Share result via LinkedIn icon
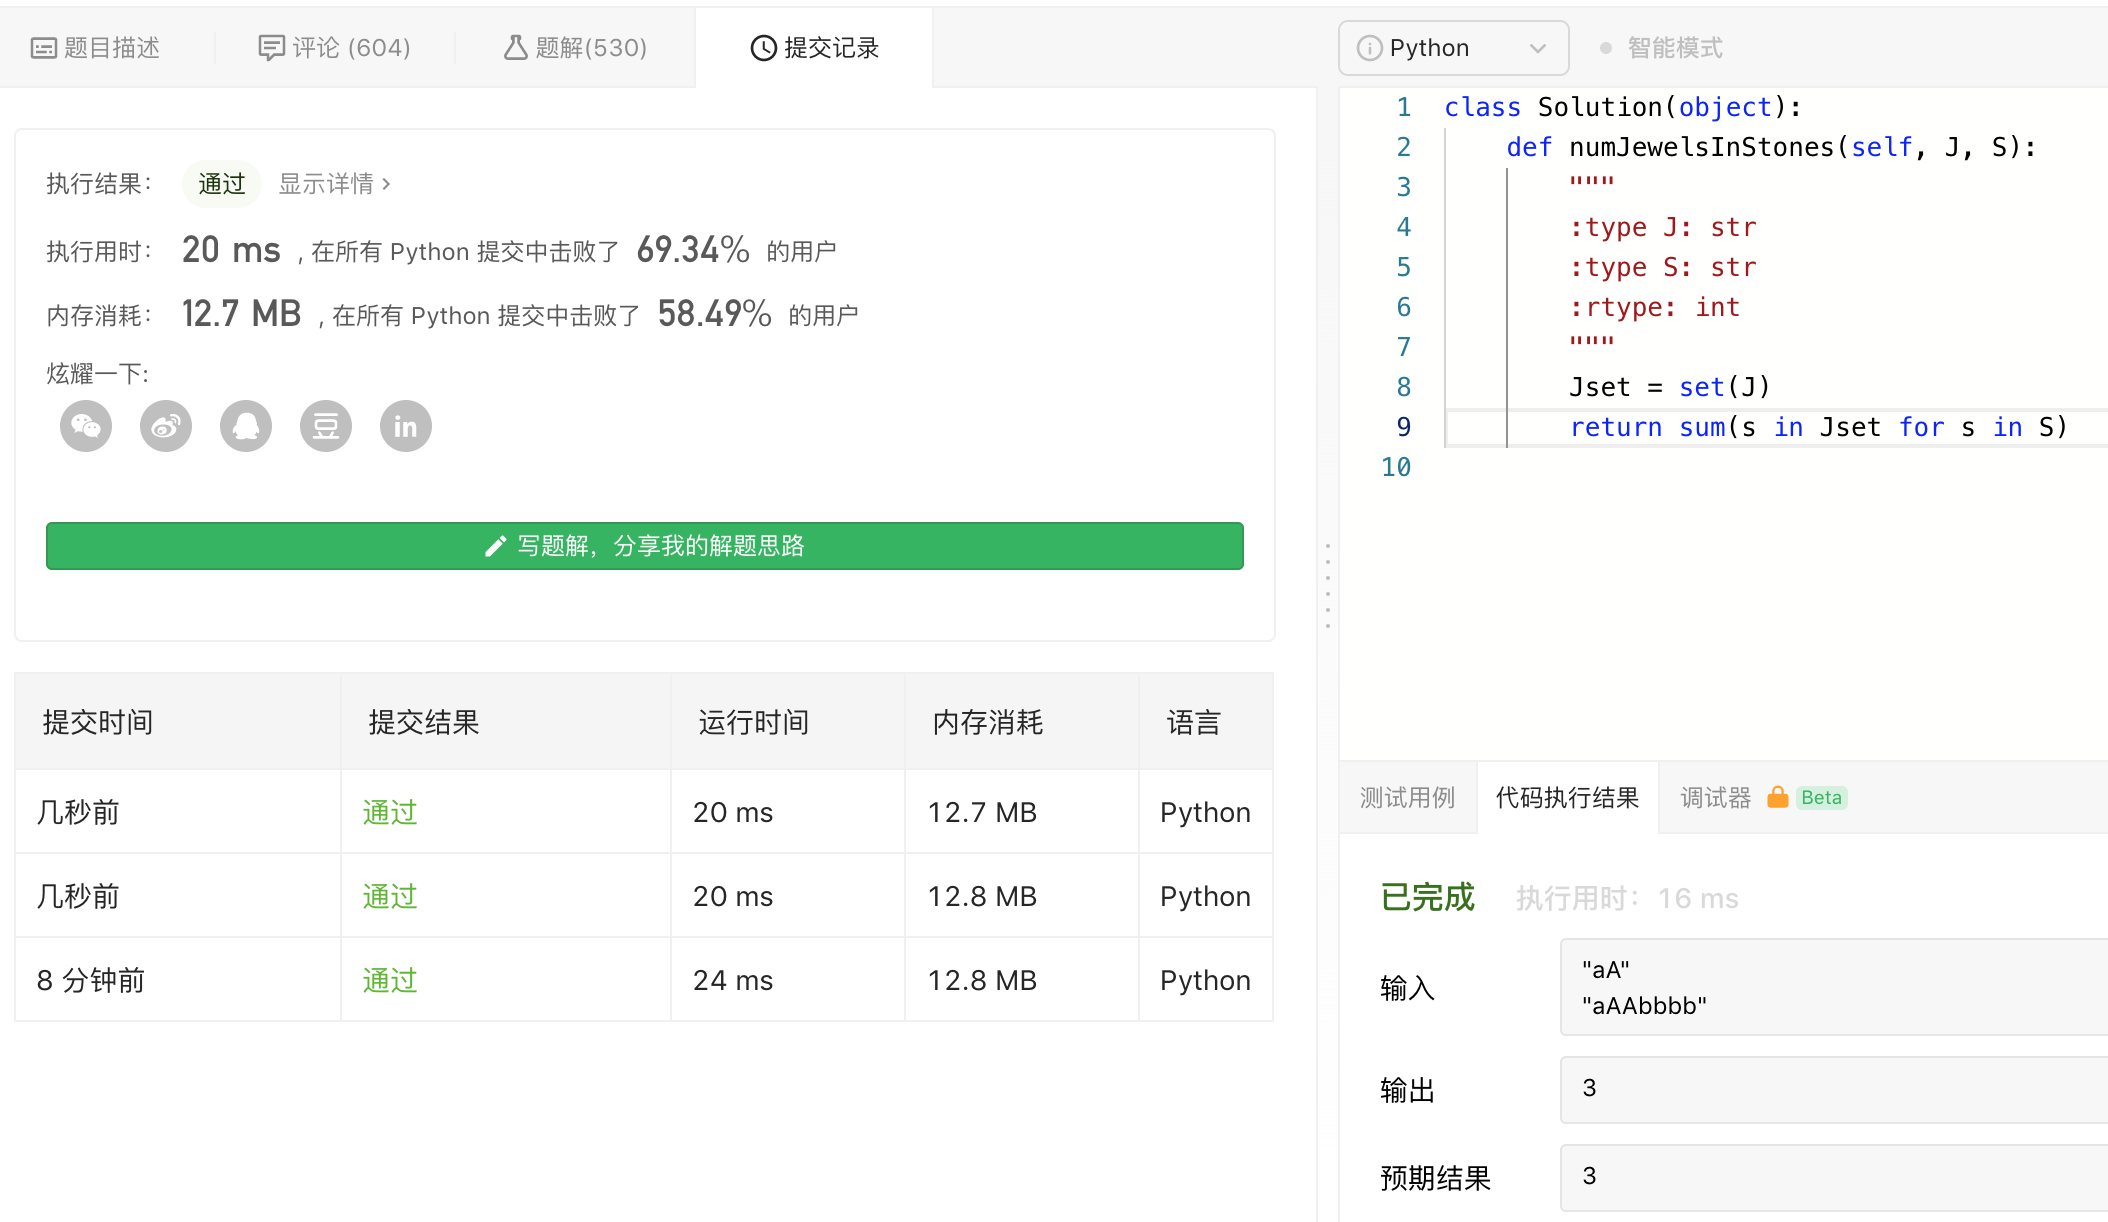The height and width of the screenshot is (1222, 2108). [x=406, y=427]
